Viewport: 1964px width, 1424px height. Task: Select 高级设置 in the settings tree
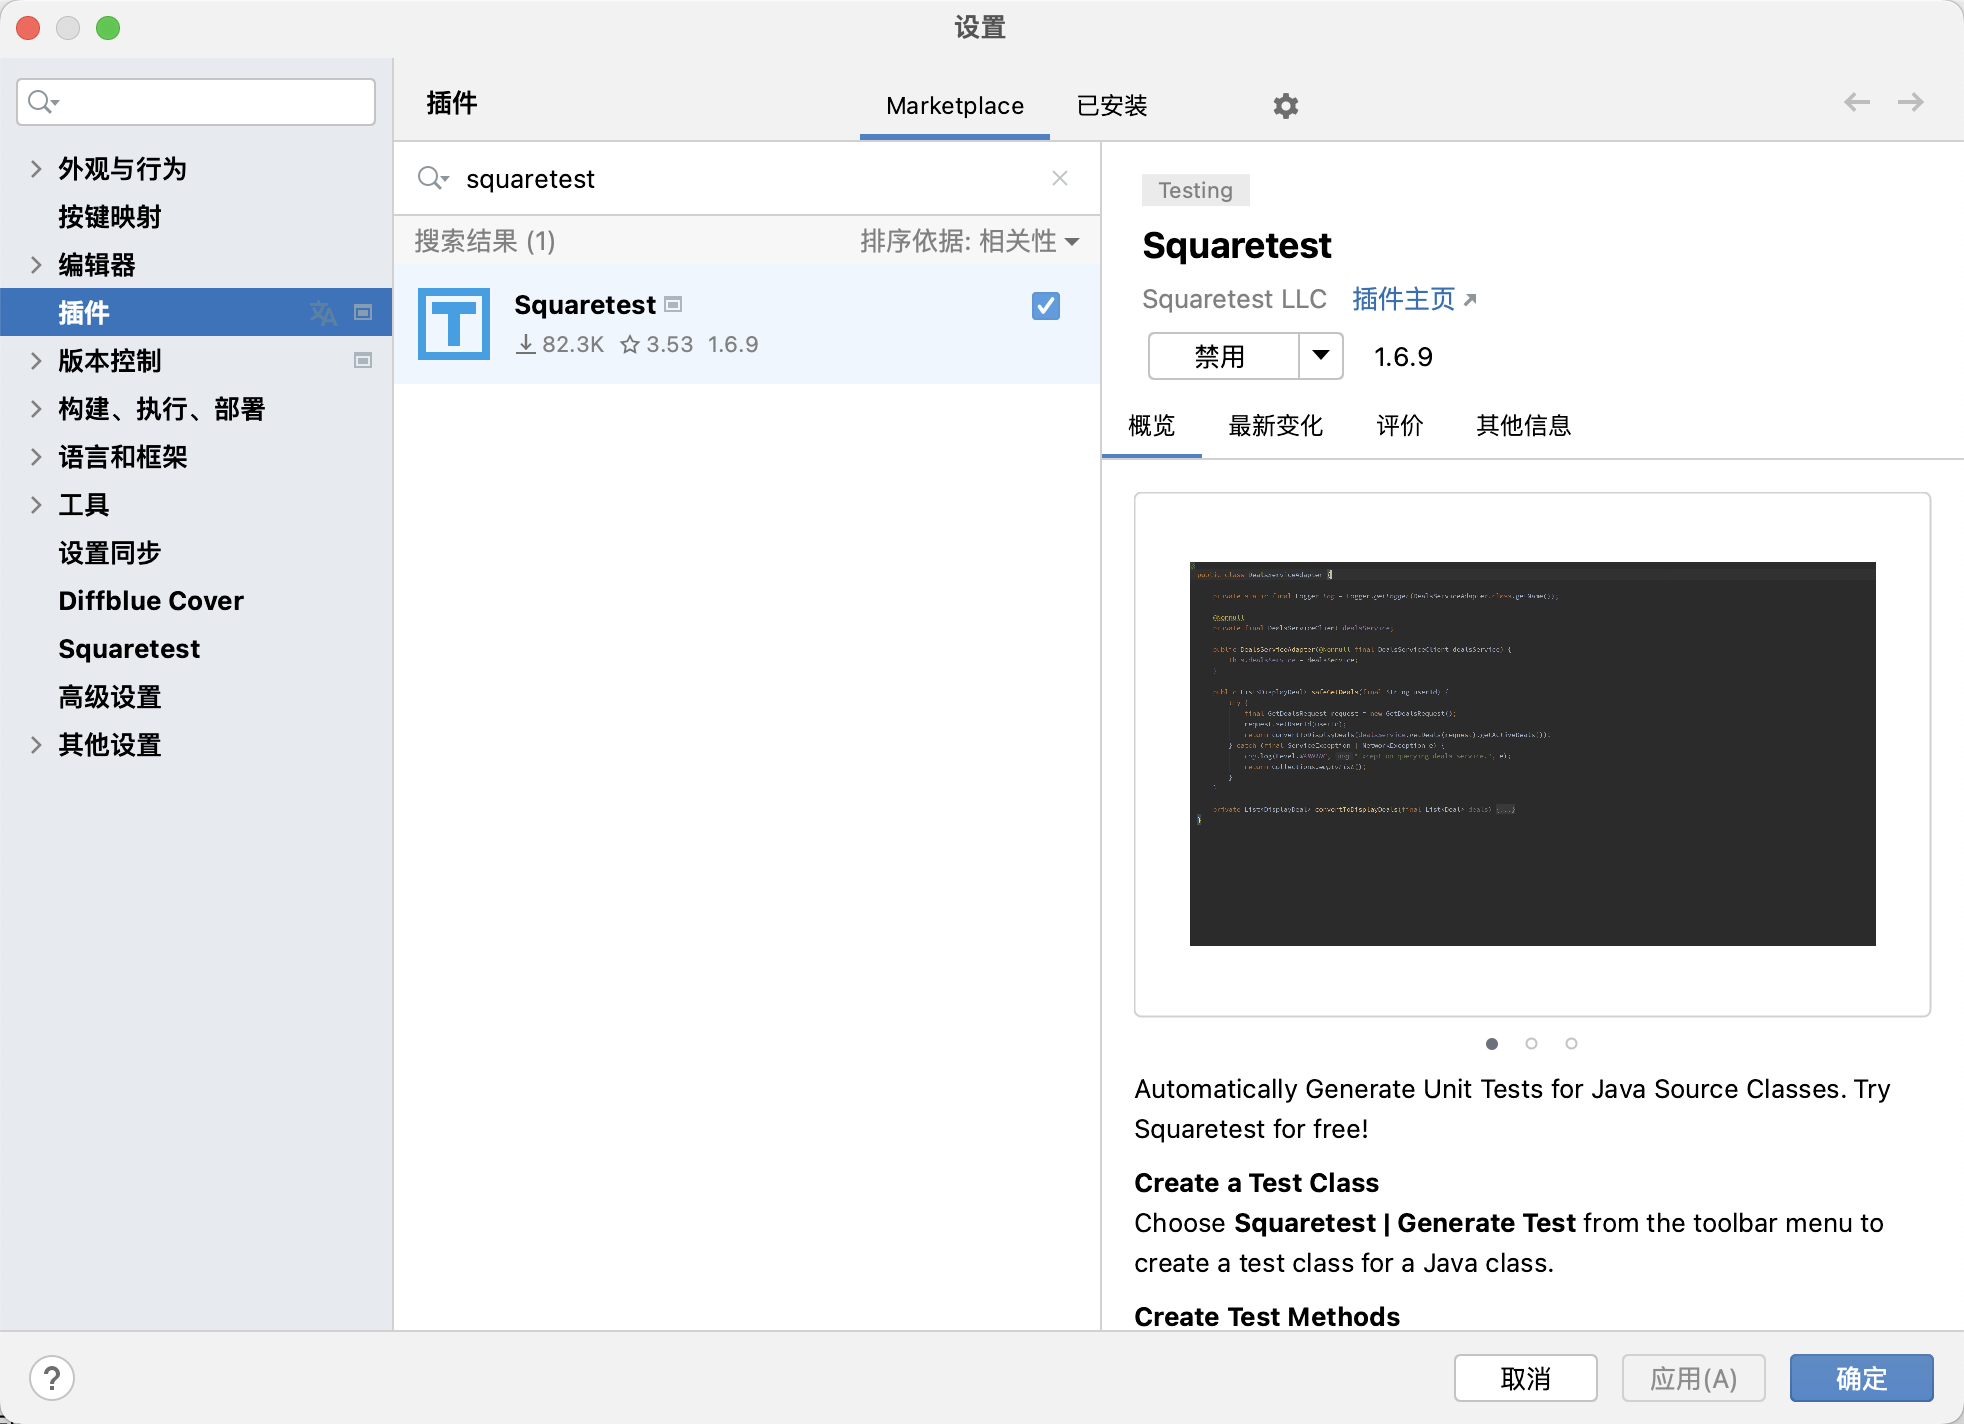[196, 696]
